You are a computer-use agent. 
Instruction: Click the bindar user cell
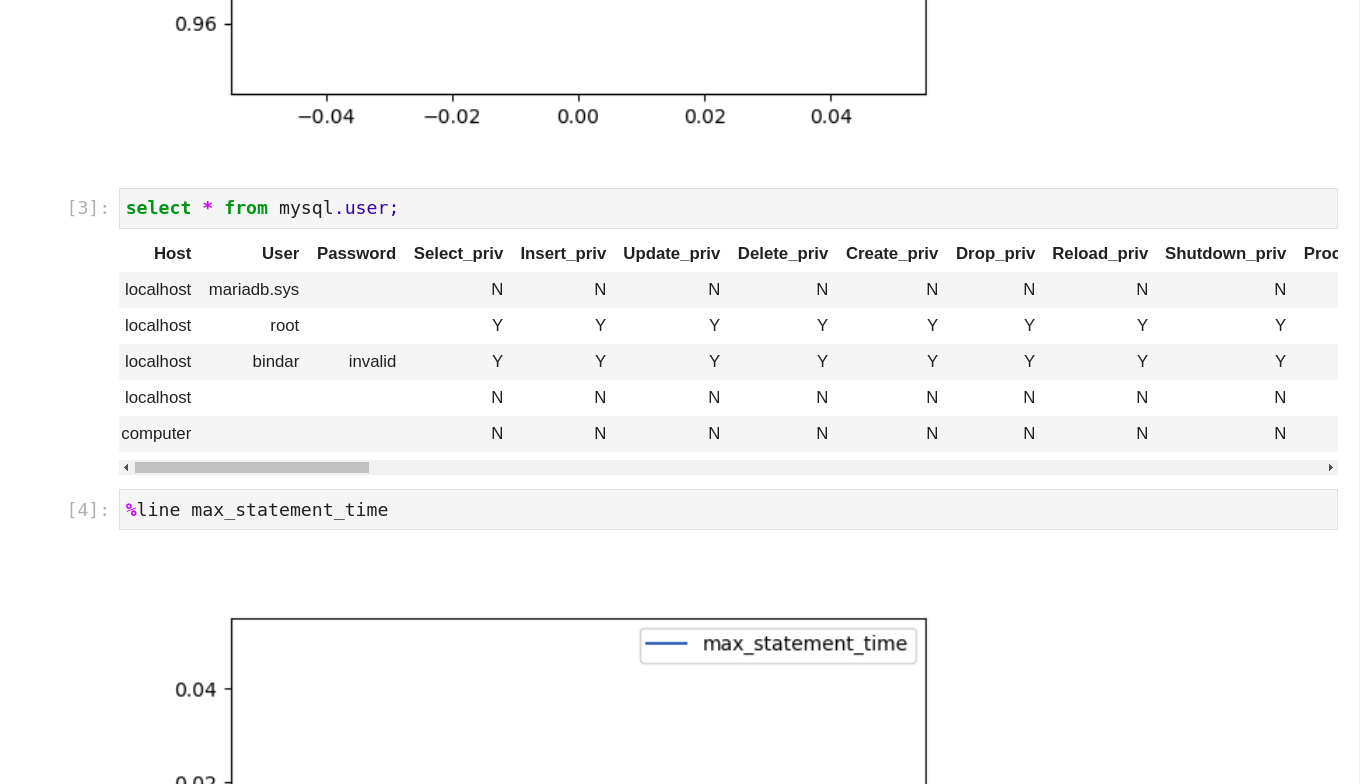click(275, 362)
